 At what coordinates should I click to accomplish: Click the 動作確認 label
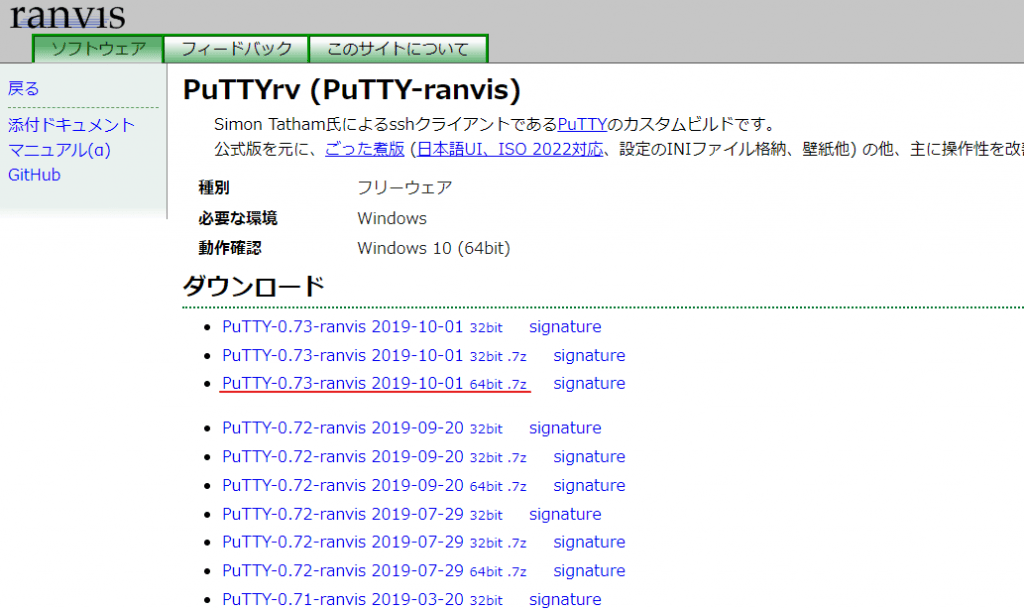[x=230, y=248]
